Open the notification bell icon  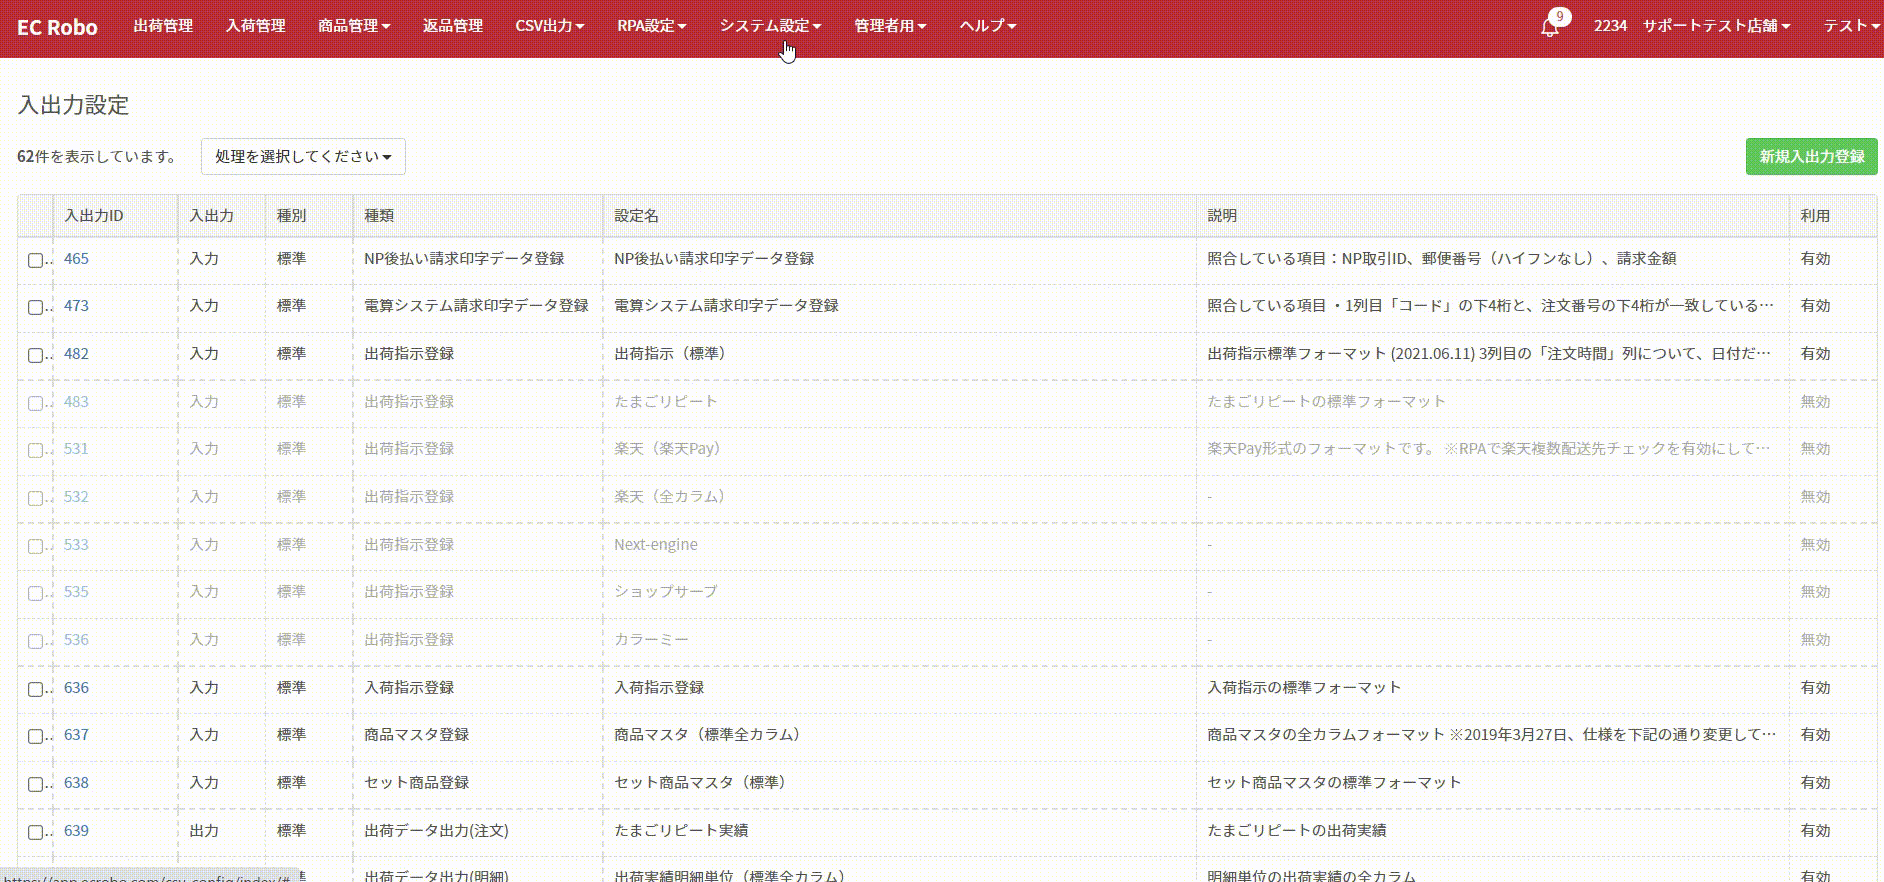1549,27
